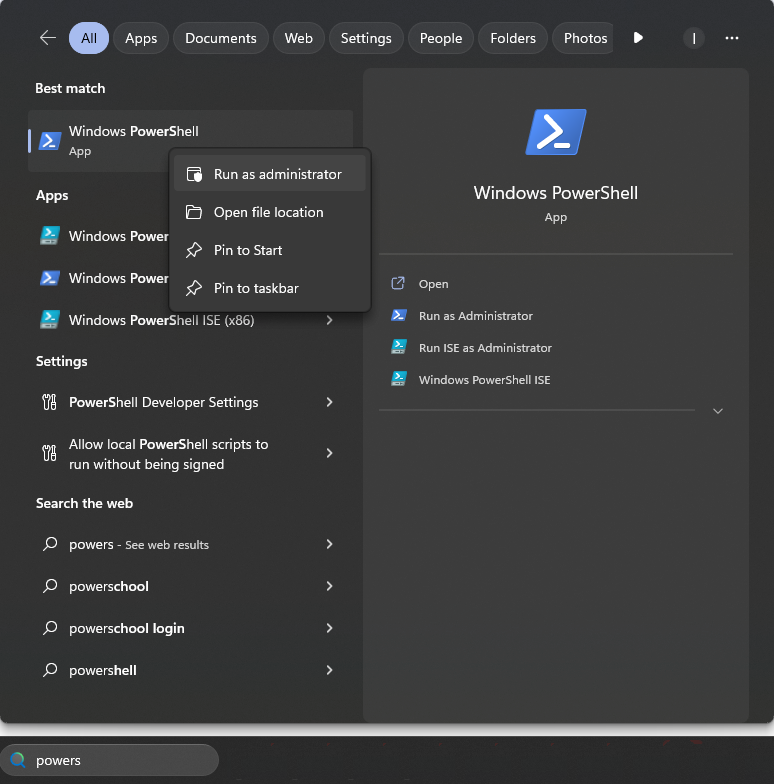The height and width of the screenshot is (784, 774).
Task: Click the Windows PowerShell title in preview pane
Action: 556,193
